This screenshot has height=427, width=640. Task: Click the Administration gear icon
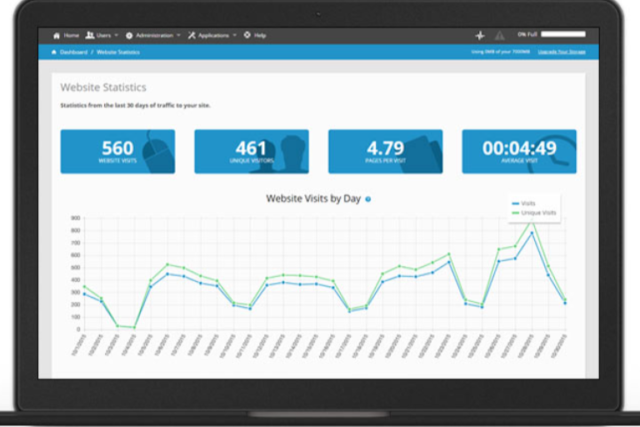point(129,36)
